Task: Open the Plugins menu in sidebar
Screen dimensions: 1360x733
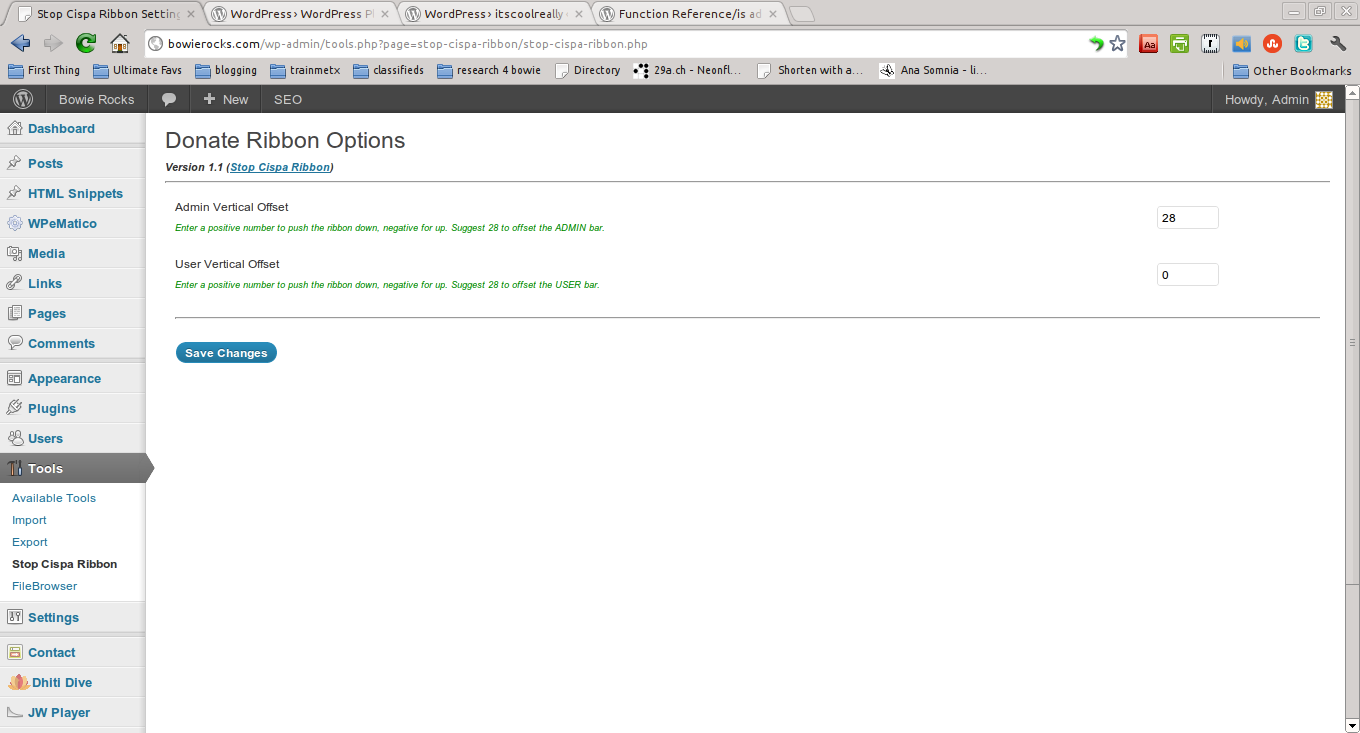Action: point(52,408)
